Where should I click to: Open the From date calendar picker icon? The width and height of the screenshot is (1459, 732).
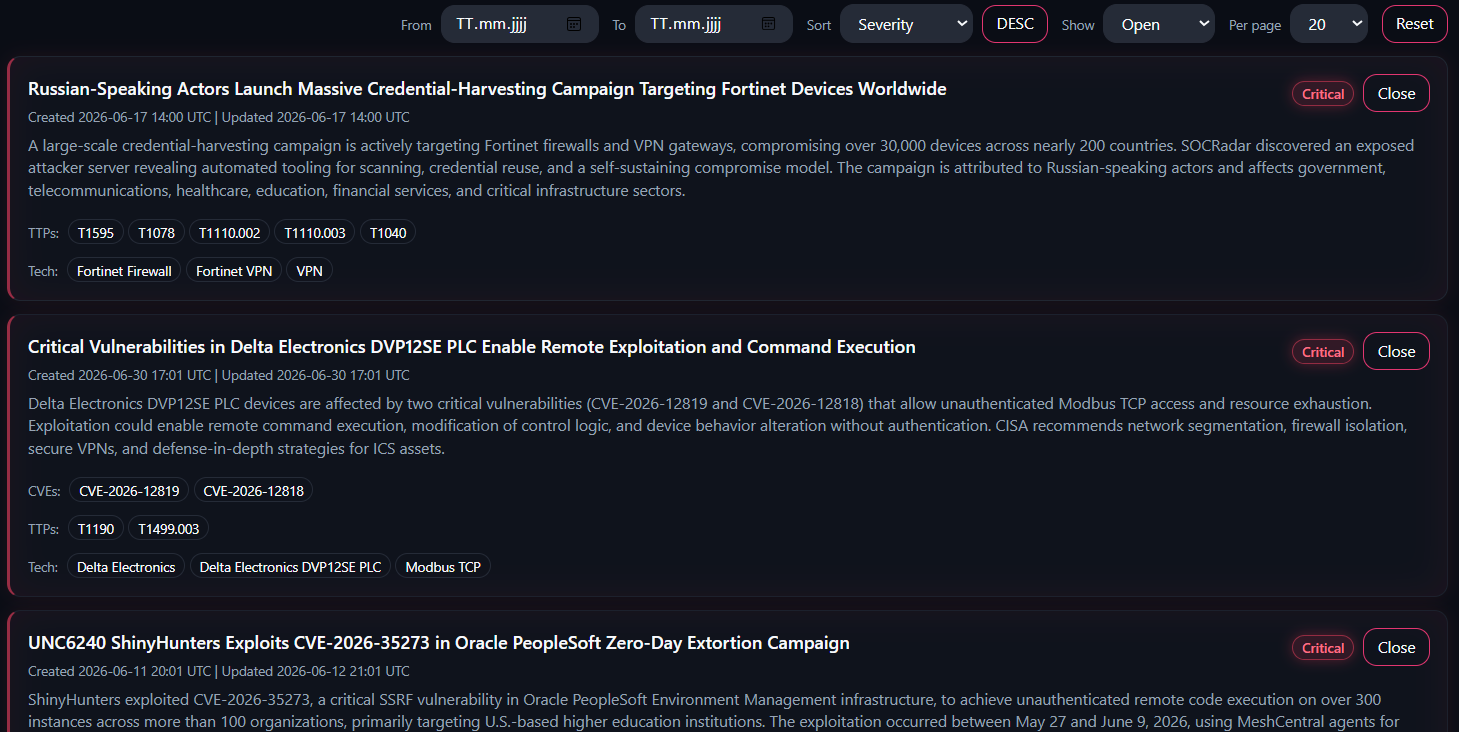(574, 24)
